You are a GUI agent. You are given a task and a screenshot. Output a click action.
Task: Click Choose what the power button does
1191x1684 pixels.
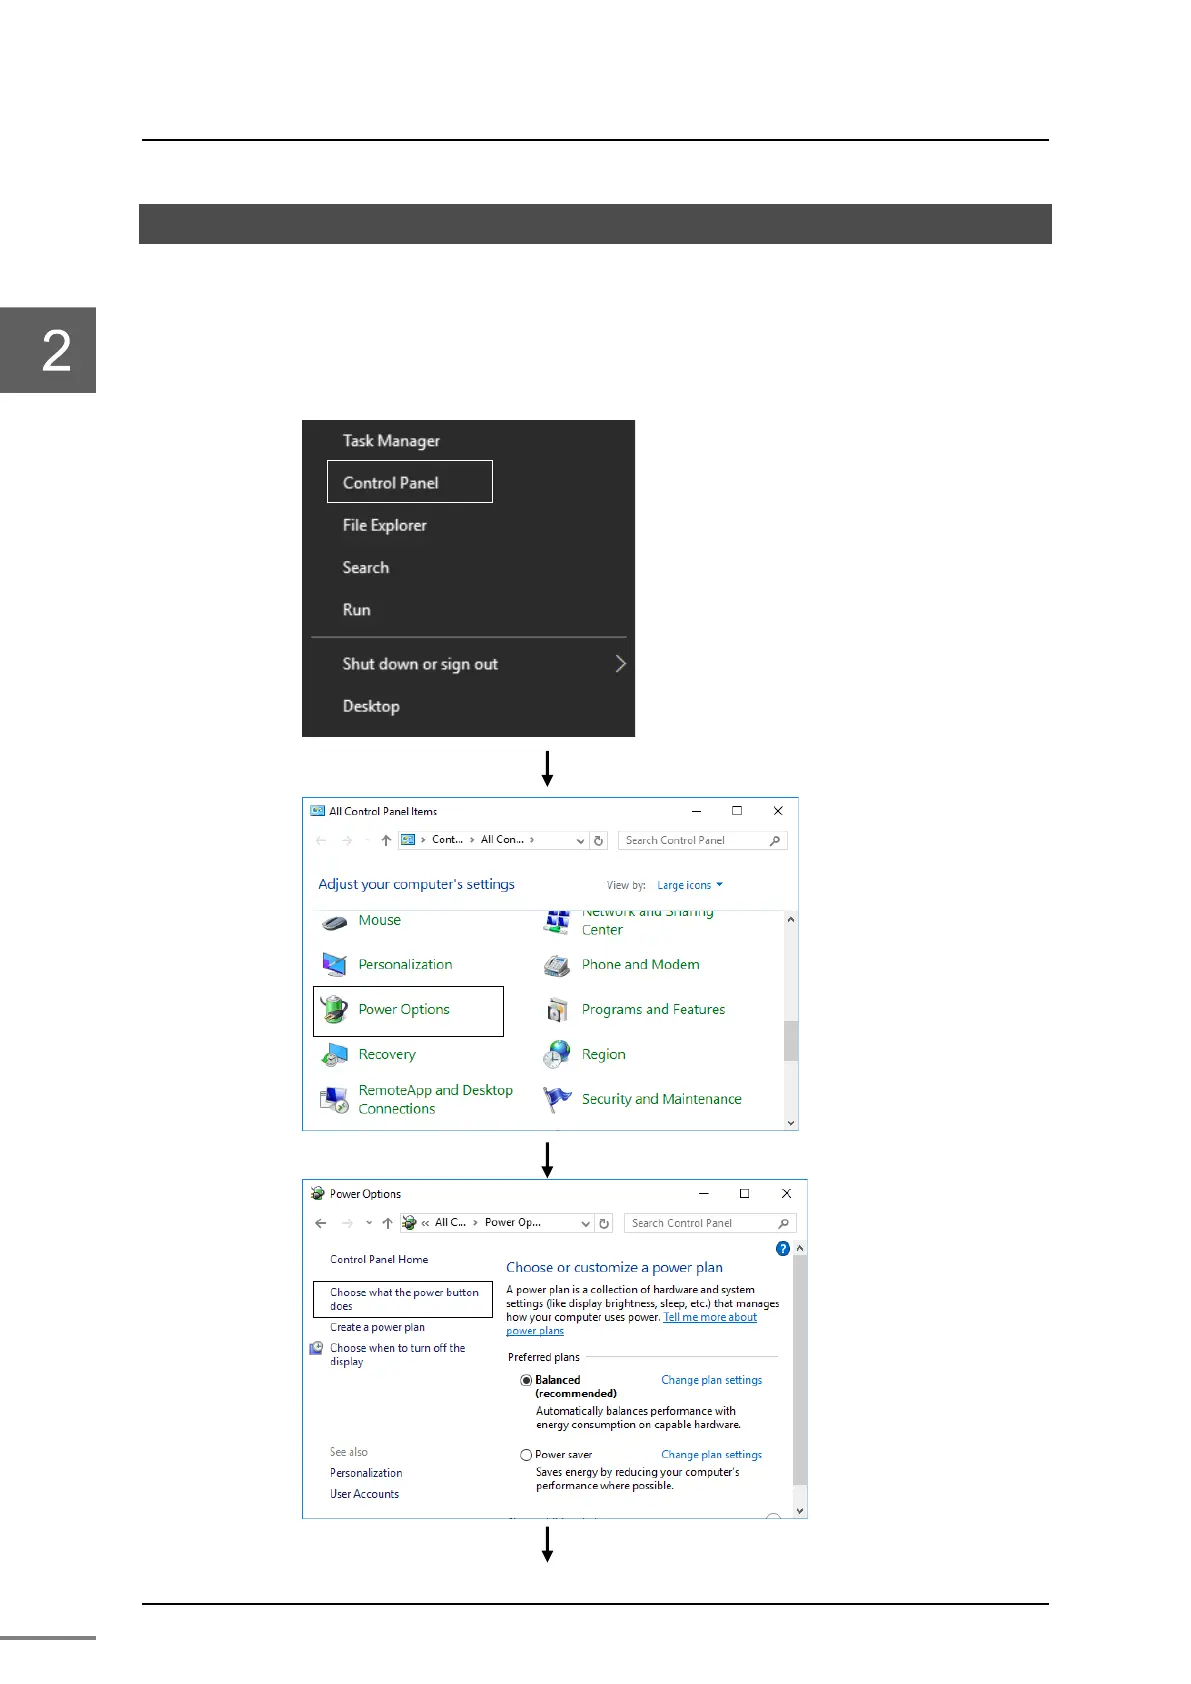pyautogui.click(x=403, y=1299)
